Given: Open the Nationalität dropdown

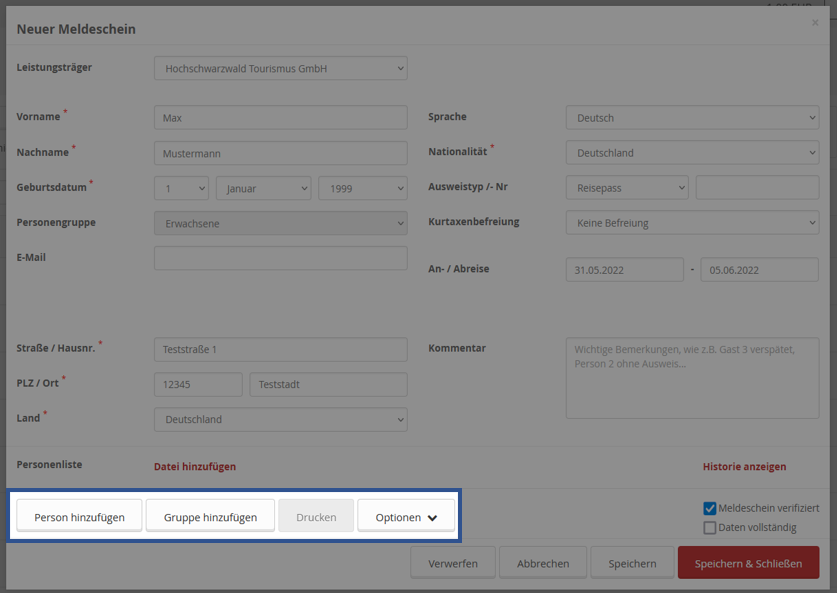Looking at the screenshot, I should point(692,153).
